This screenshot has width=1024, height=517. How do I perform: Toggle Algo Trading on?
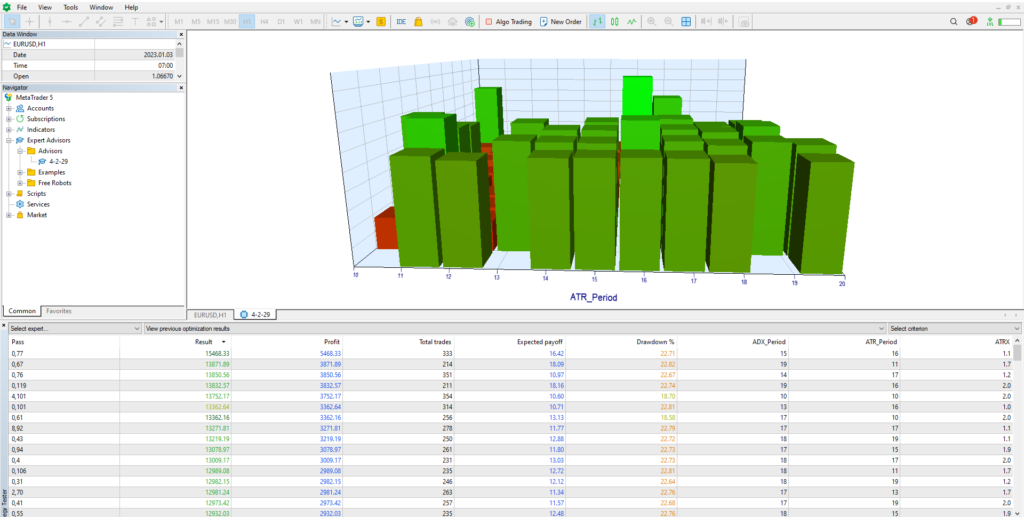[x=508, y=21]
